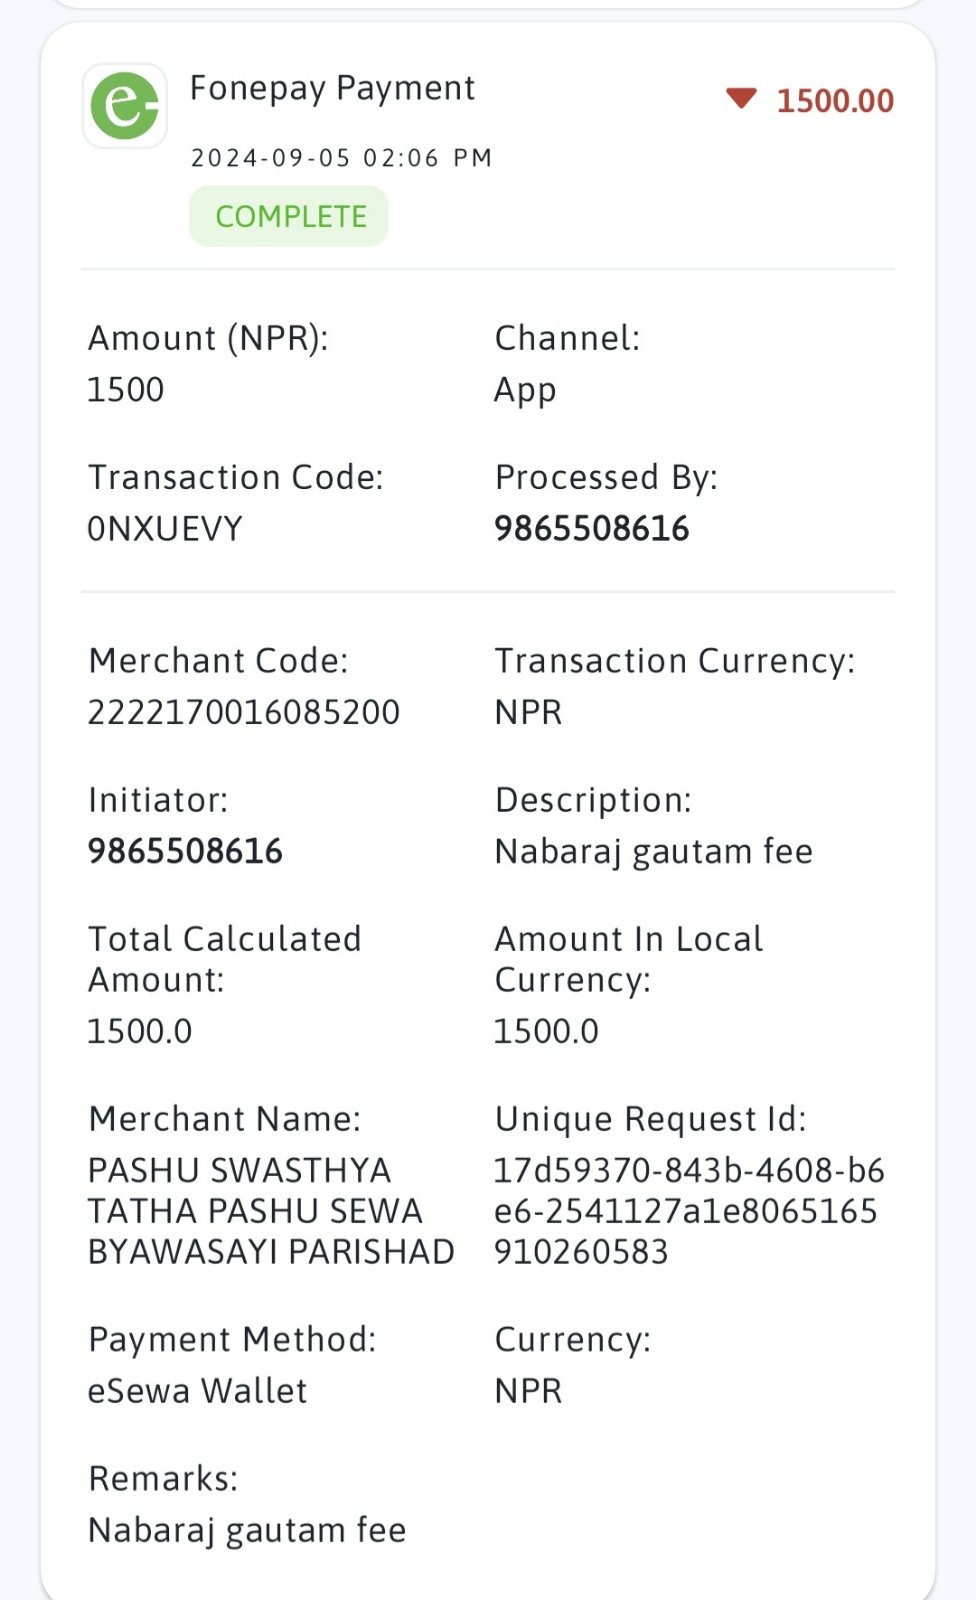Tap the eSewa Wallet payment method
Image resolution: width=976 pixels, height=1600 pixels.
coord(197,1391)
